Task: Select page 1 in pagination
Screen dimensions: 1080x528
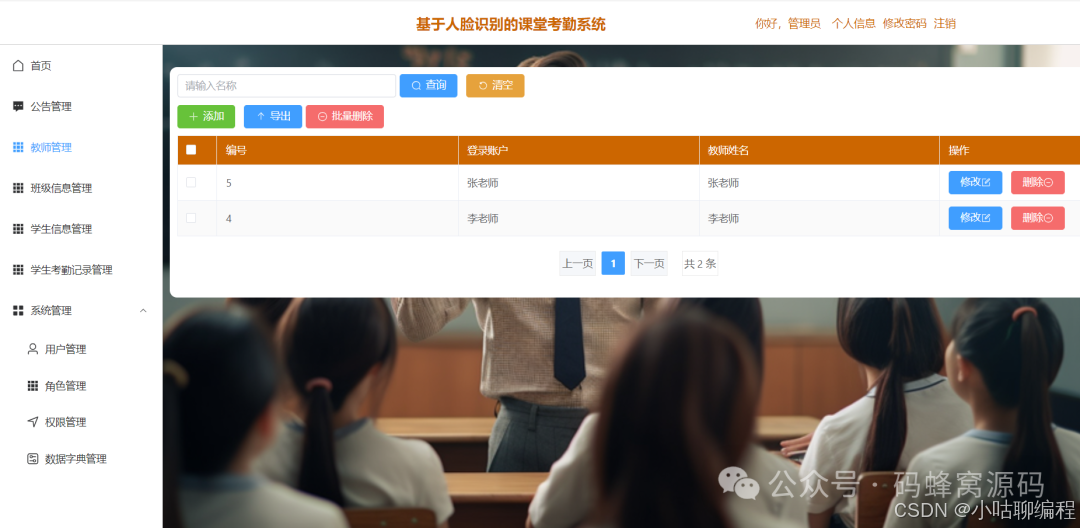Action: (613, 264)
